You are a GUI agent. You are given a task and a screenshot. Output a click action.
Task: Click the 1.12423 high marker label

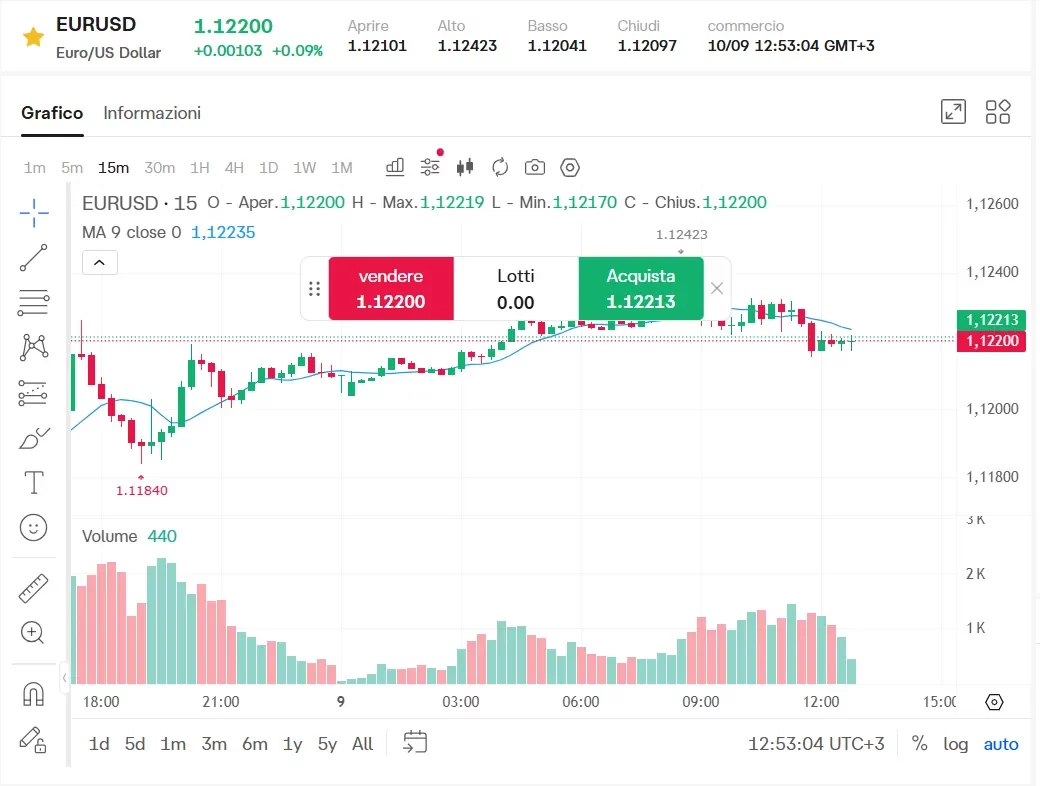coord(682,234)
